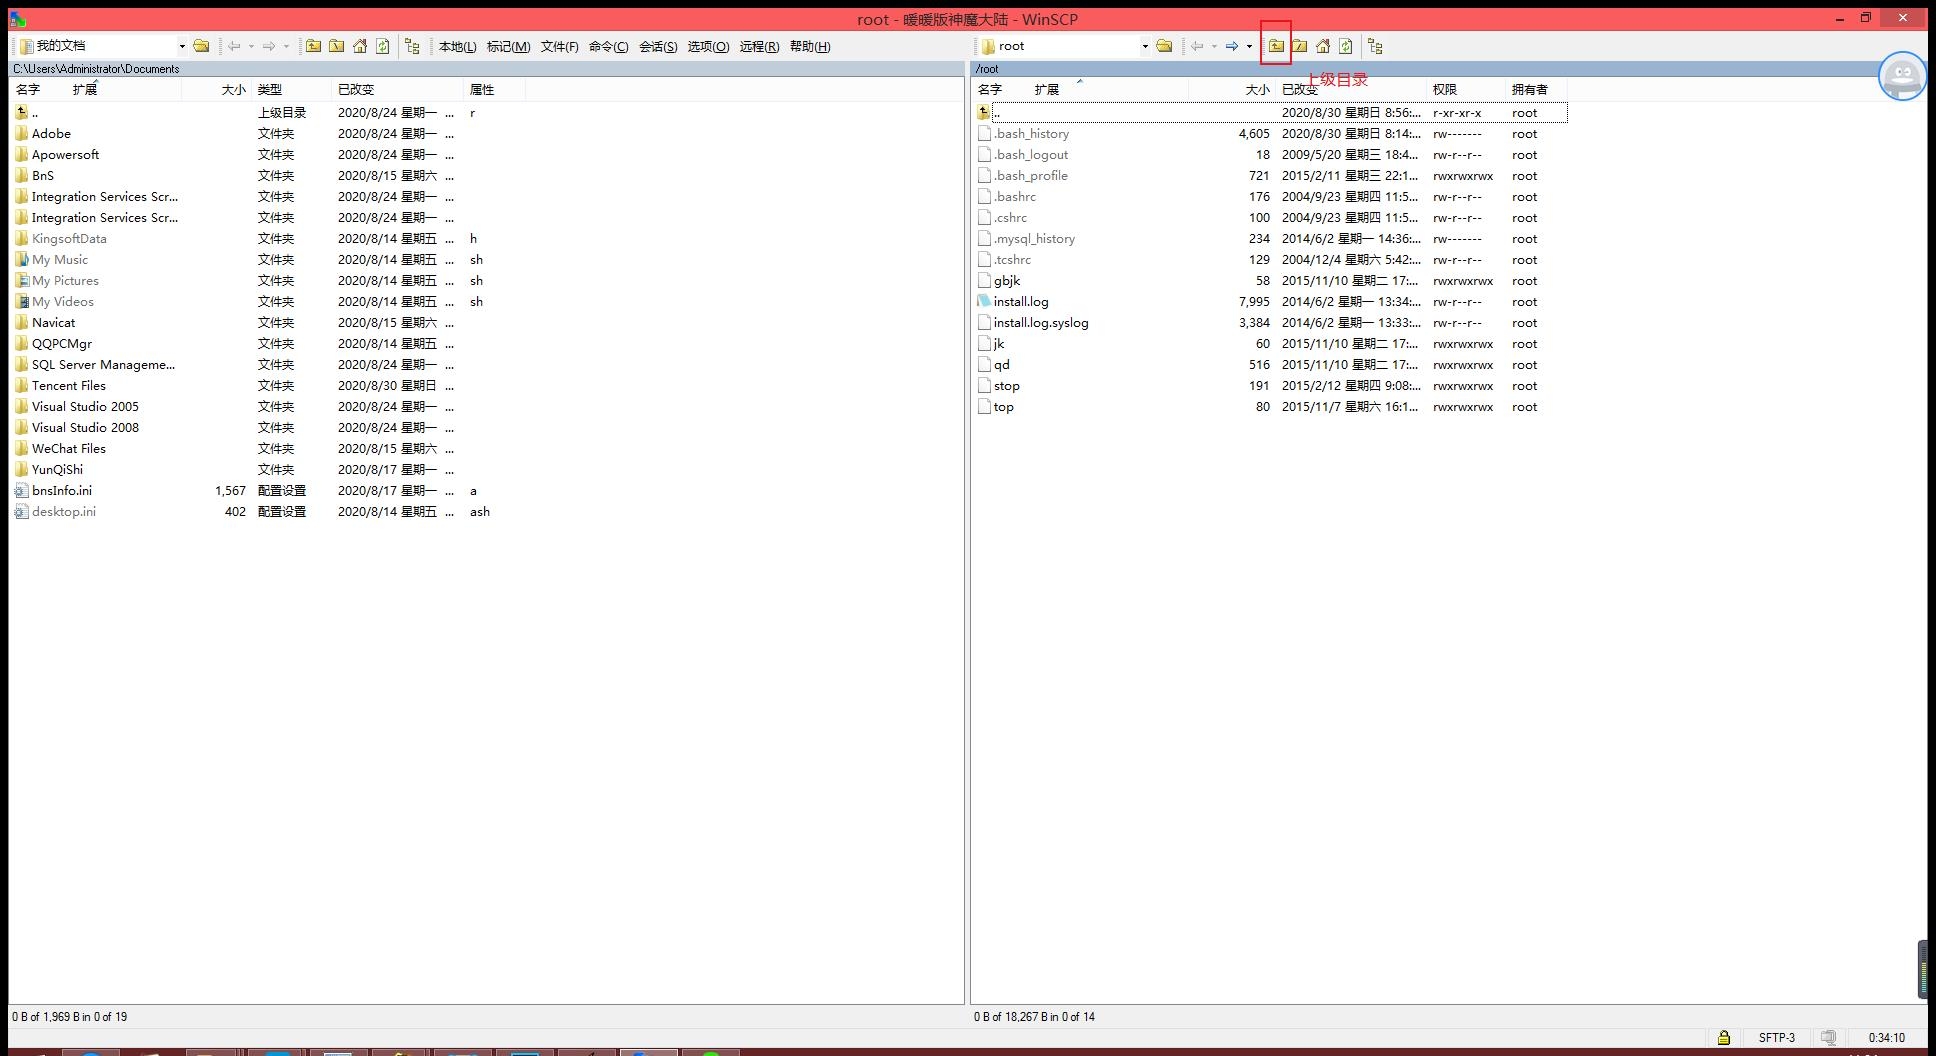
Task: Open the 标记(M) menu
Action: click(508, 47)
